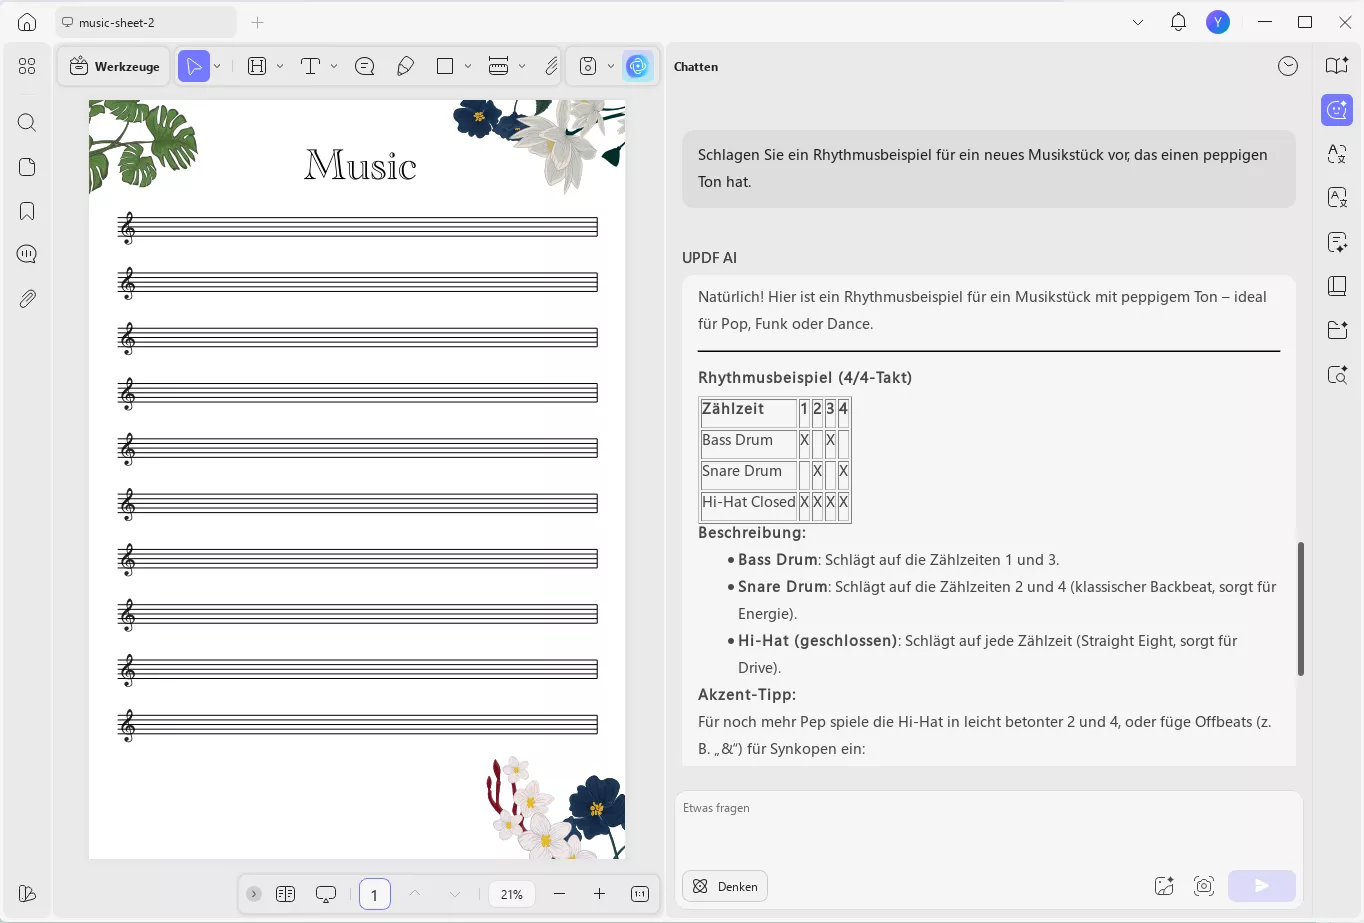Expand the highlighter tool dropdown arrow
The height and width of the screenshot is (923, 1364).
[280, 66]
